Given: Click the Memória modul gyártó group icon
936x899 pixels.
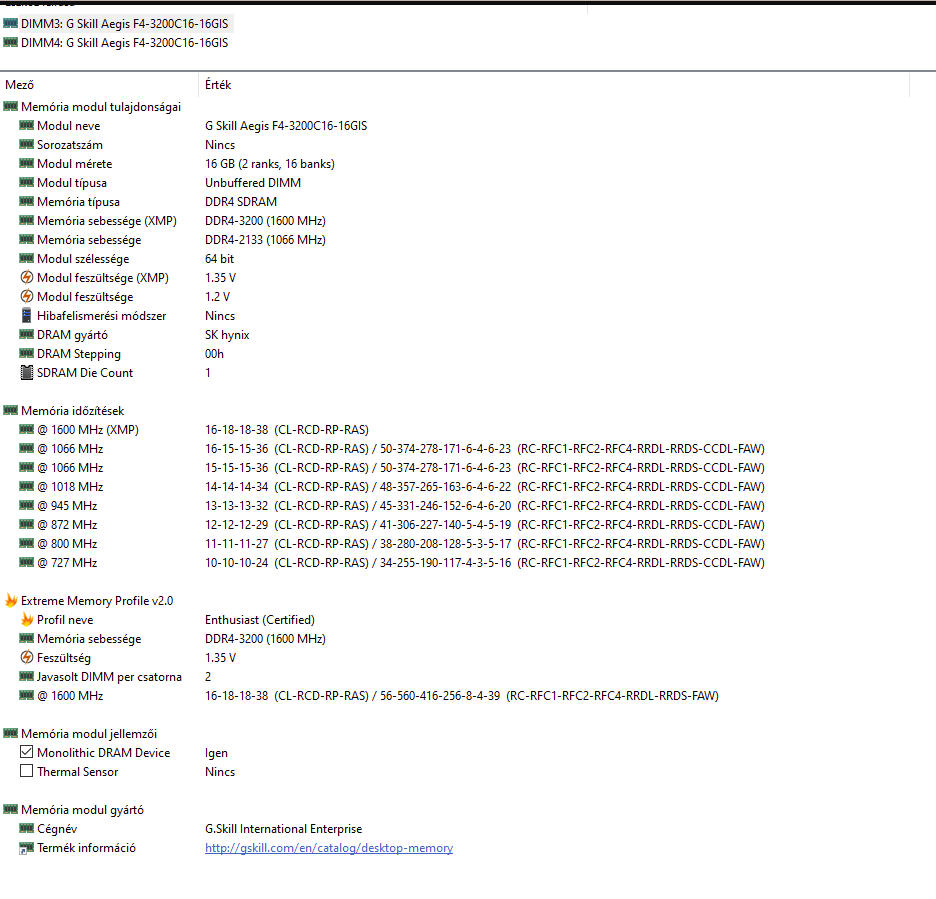Looking at the screenshot, I should 10,809.
